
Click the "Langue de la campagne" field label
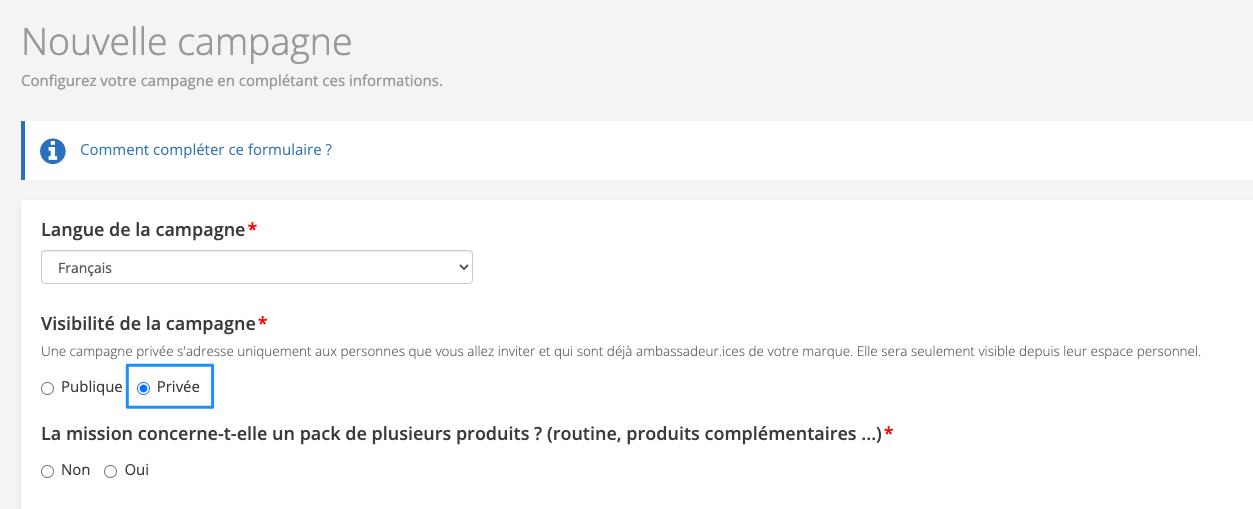pyautogui.click(x=143, y=230)
